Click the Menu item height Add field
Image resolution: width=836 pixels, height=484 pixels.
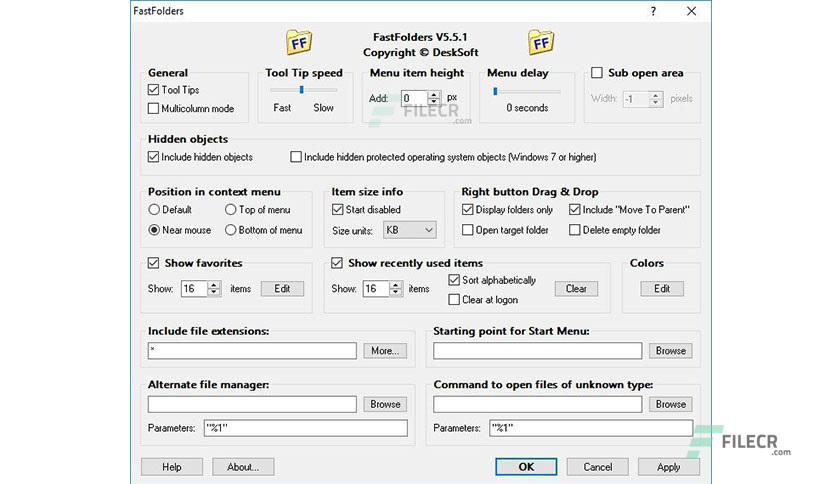[415, 98]
